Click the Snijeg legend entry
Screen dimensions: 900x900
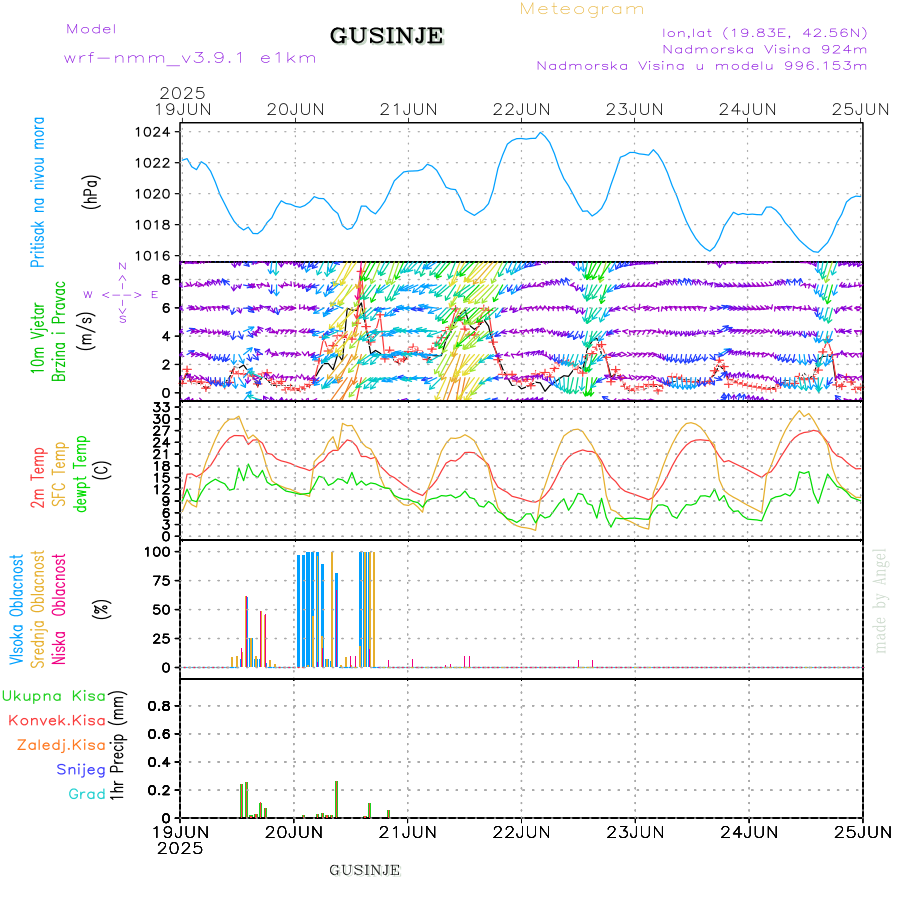81,770
